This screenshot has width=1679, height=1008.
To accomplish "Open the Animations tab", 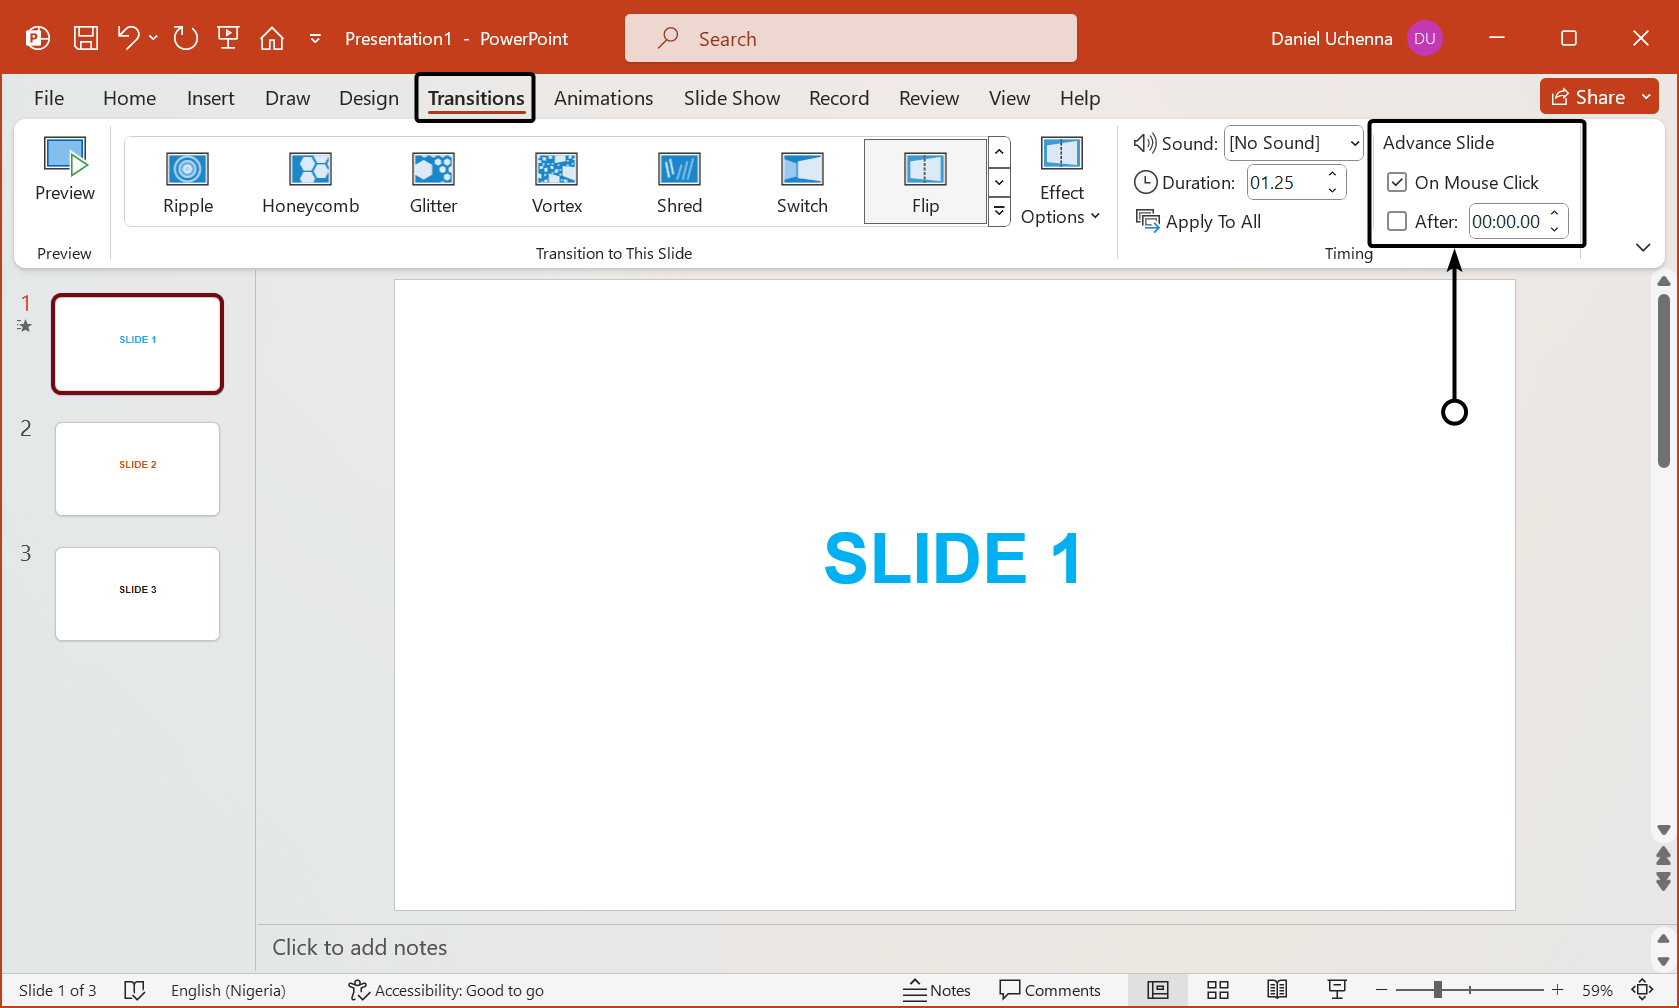I will click(603, 98).
